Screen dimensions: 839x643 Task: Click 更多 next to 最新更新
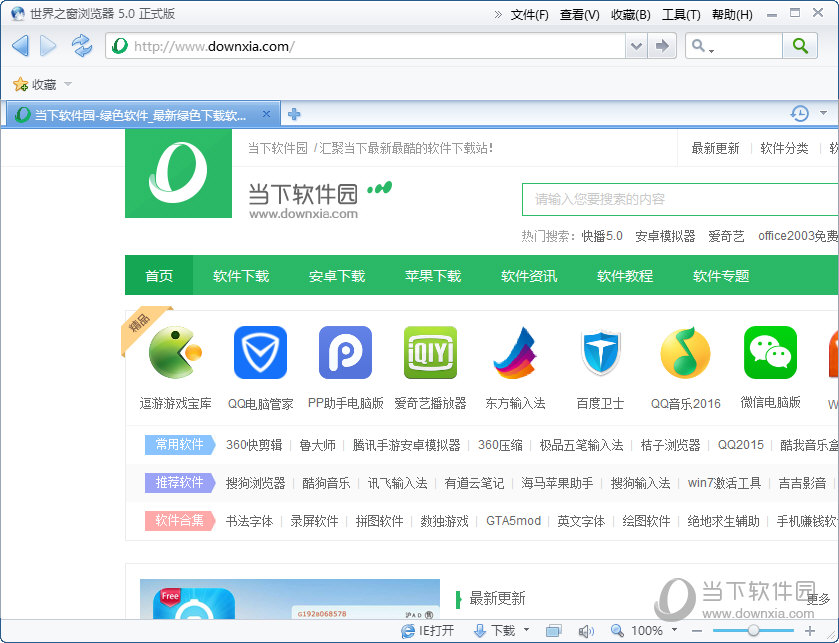pos(818,599)
